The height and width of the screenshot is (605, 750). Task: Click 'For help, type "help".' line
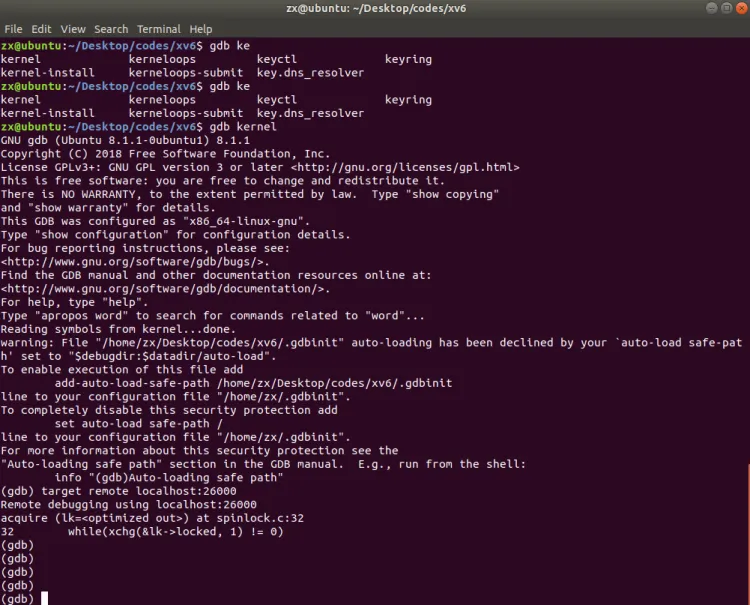(74, 302)
